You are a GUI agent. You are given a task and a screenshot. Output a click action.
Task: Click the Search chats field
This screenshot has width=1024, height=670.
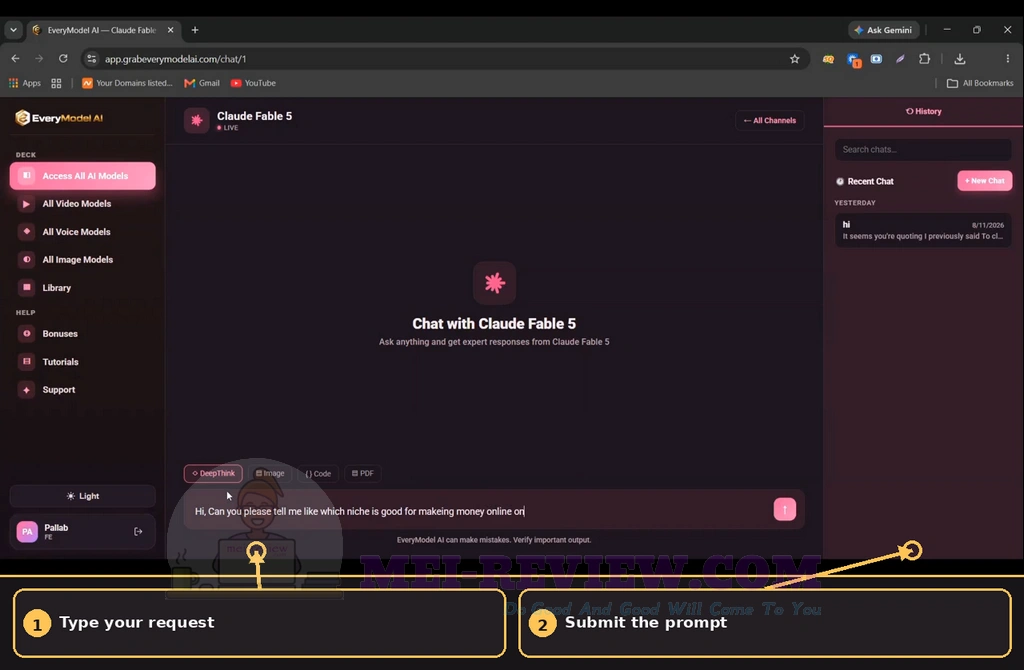923,150
